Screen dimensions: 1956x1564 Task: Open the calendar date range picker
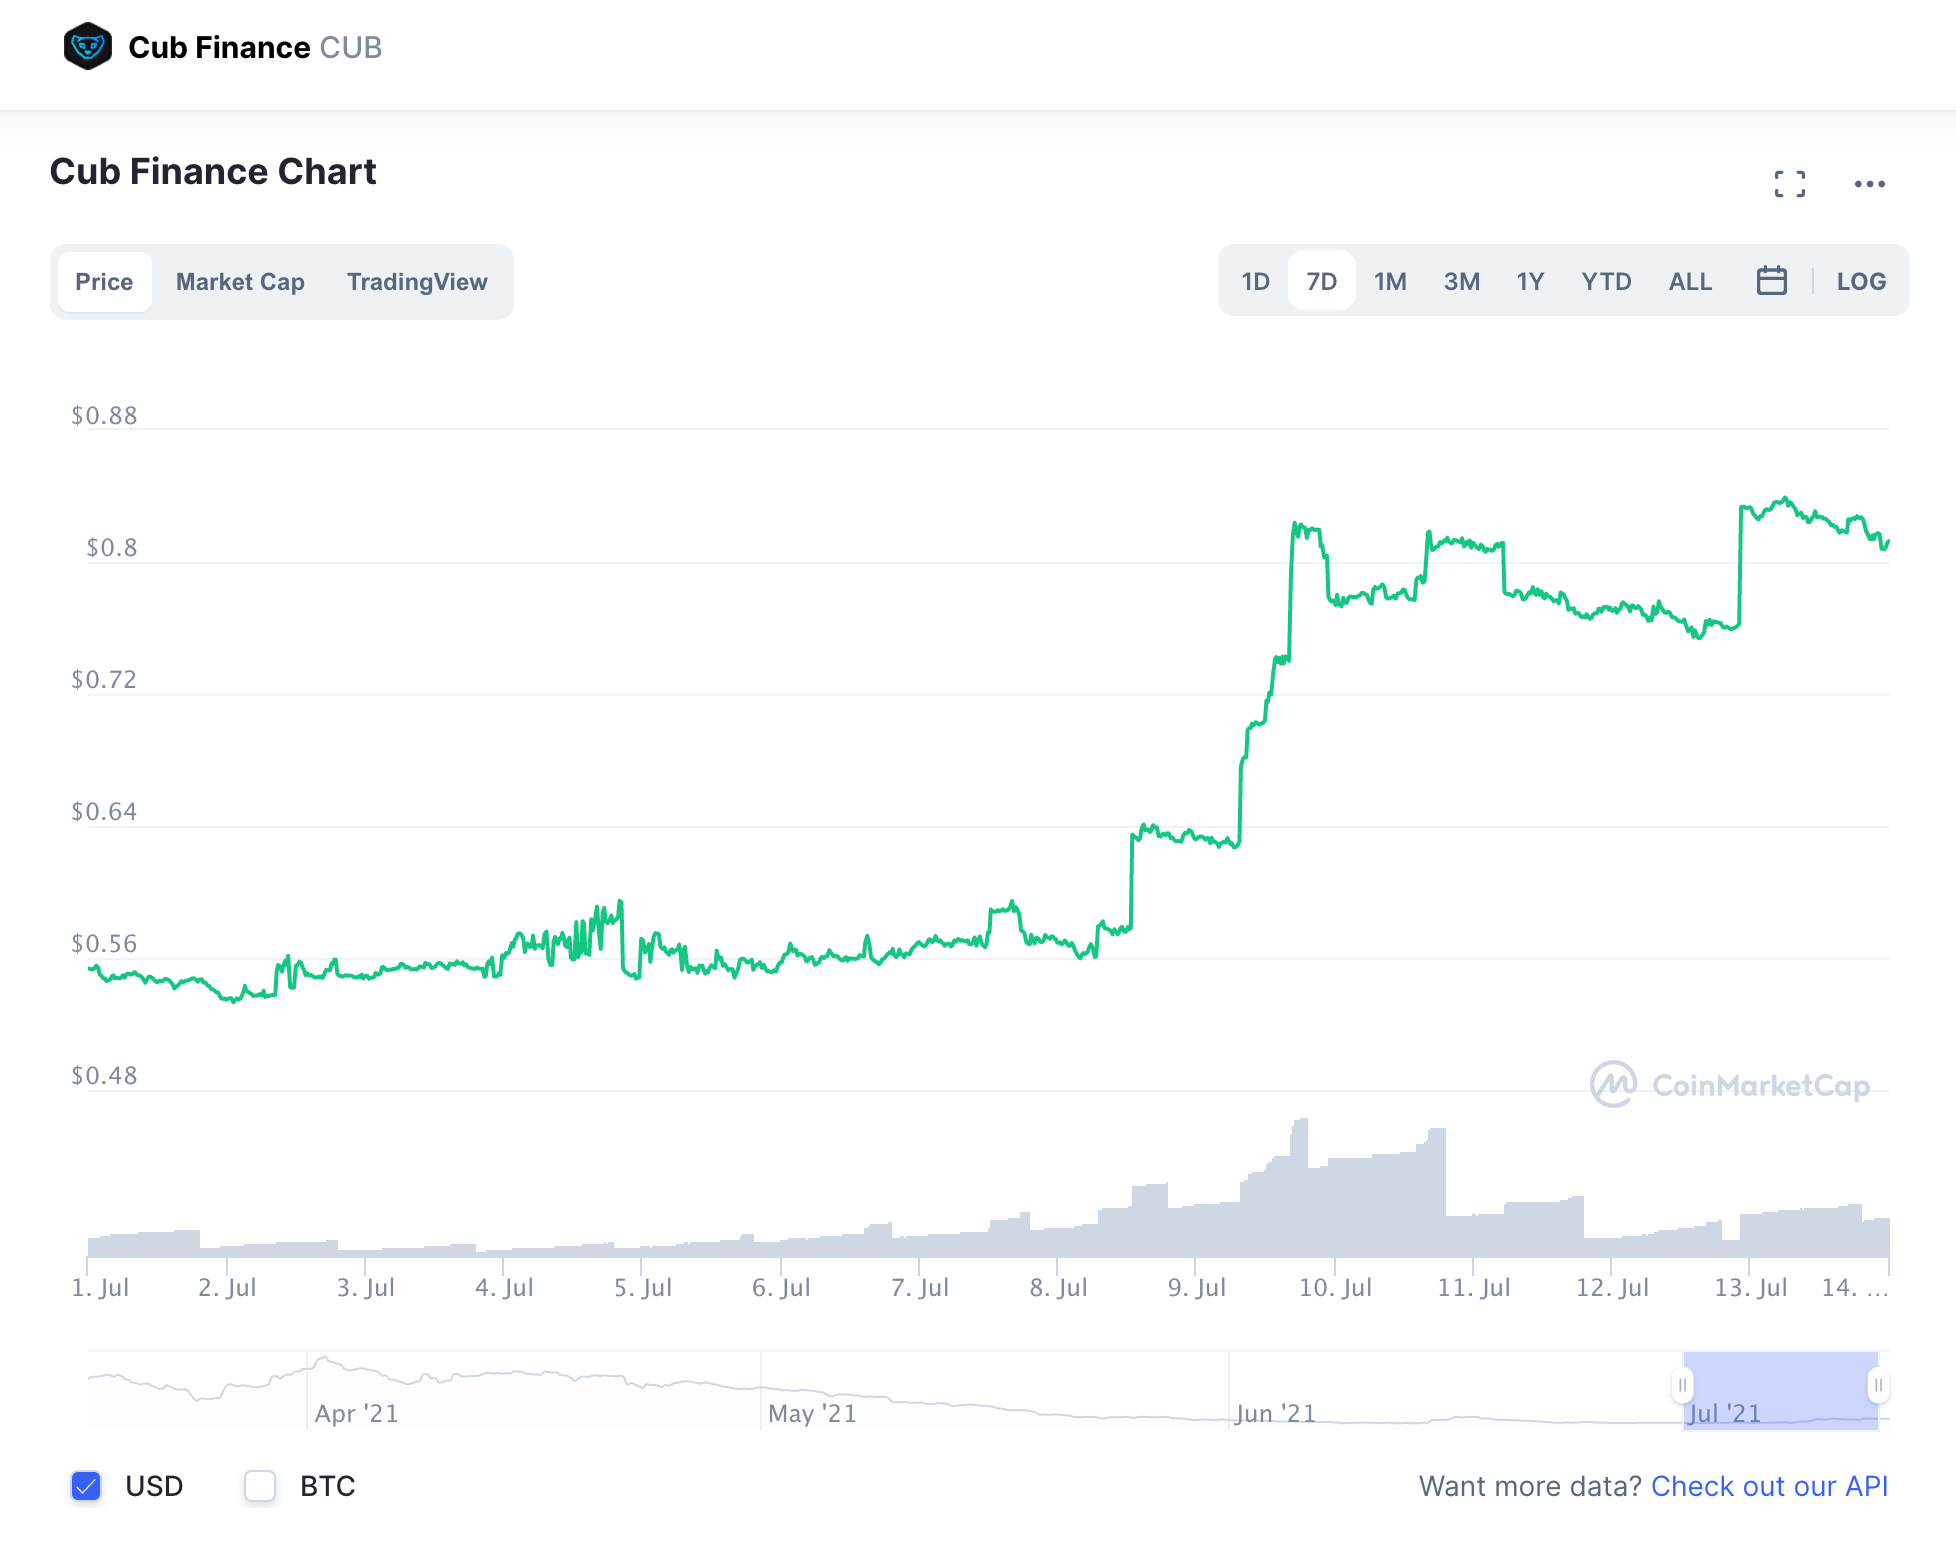[1771, 281]
